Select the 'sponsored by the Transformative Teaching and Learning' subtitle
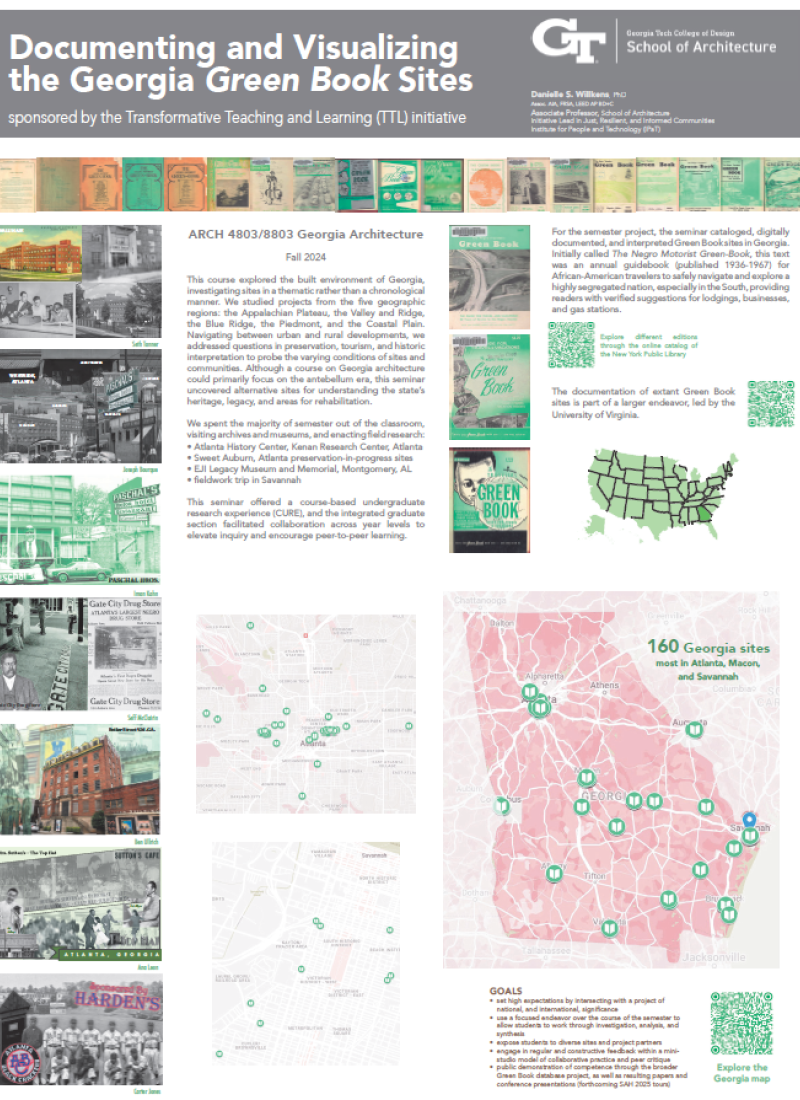The image size is (800, 1100). (x=237, y=117)
